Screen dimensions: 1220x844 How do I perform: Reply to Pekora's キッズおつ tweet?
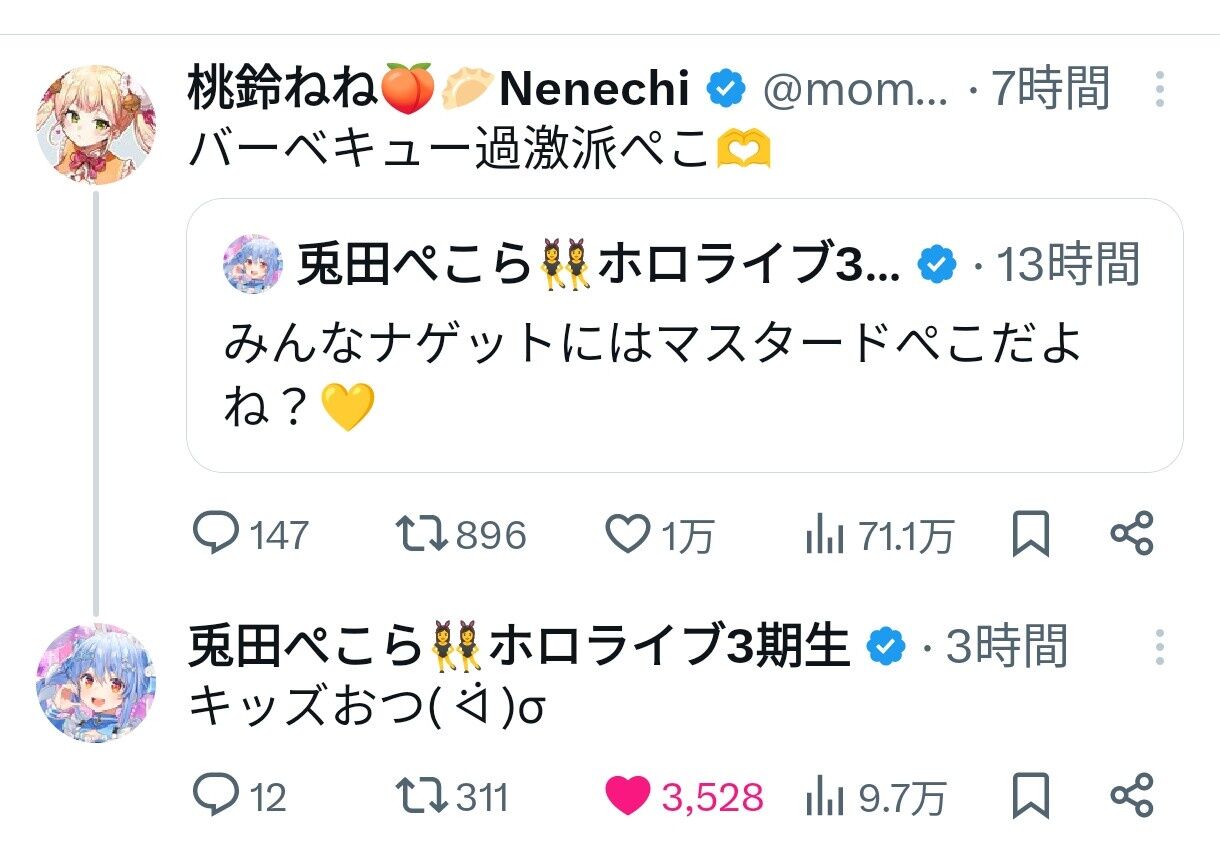tap(213, 796)
